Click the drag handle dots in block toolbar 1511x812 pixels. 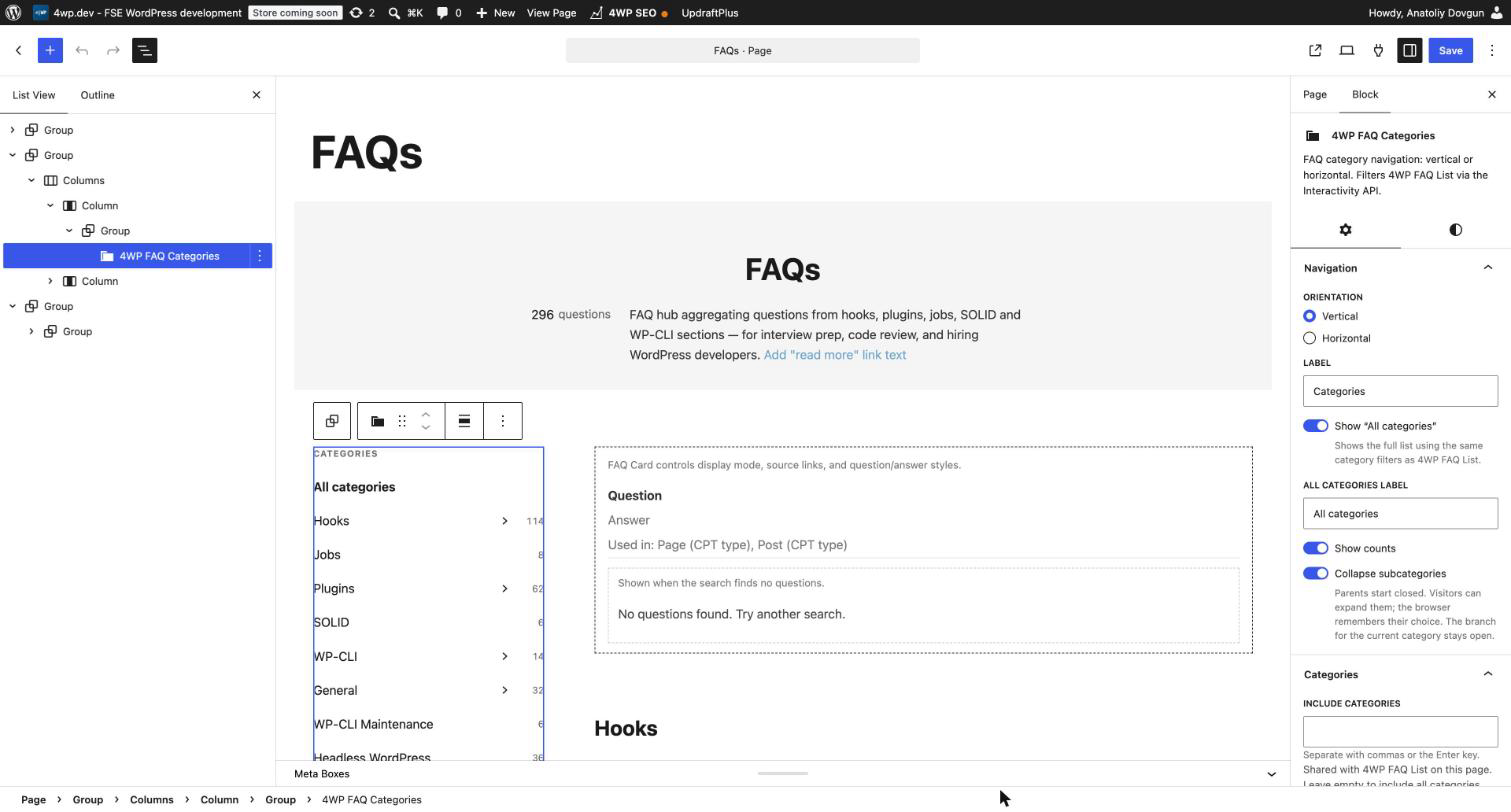[x=402, y=421]
